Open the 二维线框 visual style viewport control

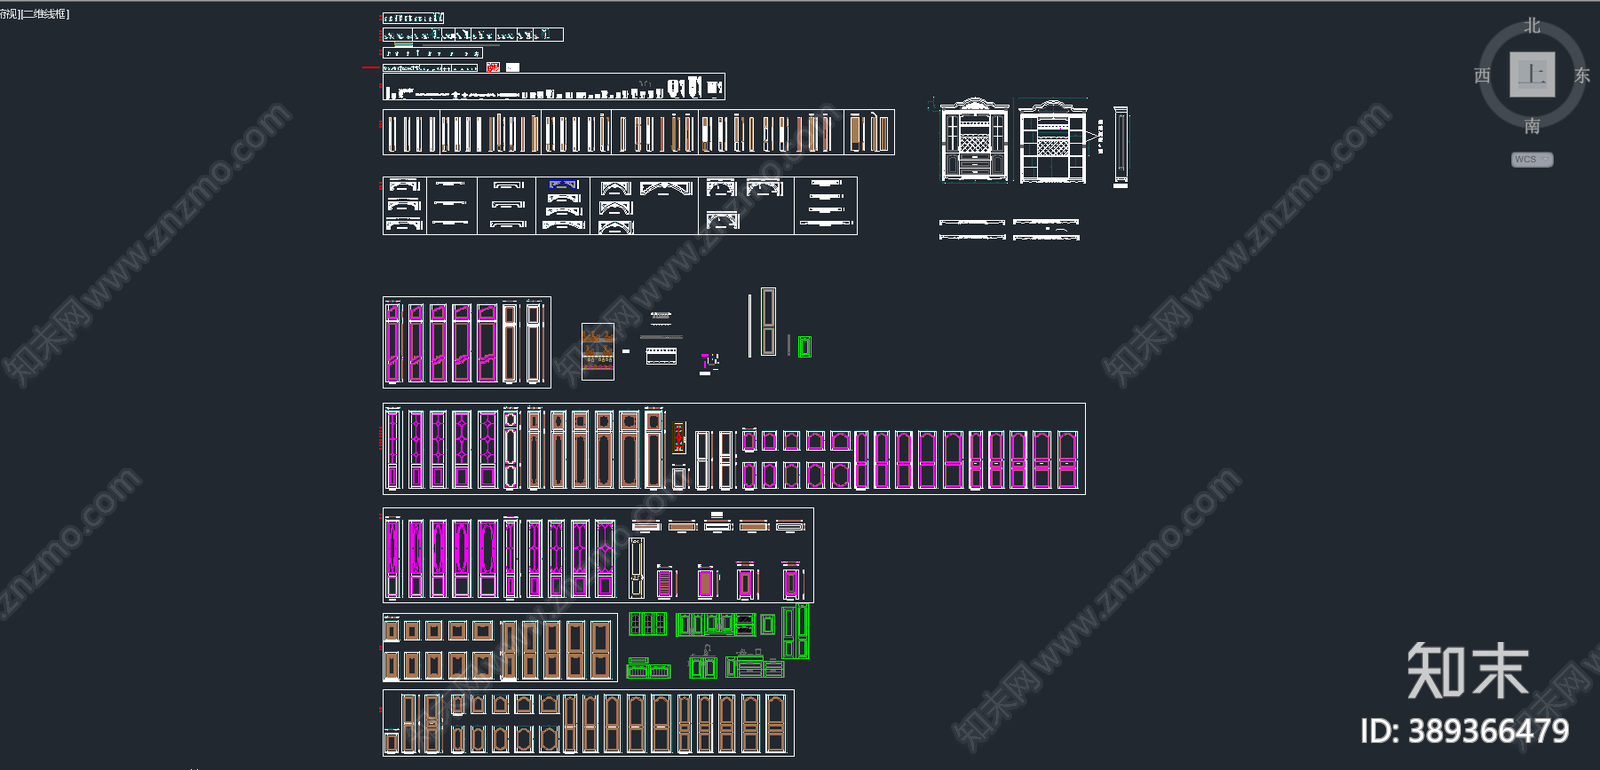(43, 14)
